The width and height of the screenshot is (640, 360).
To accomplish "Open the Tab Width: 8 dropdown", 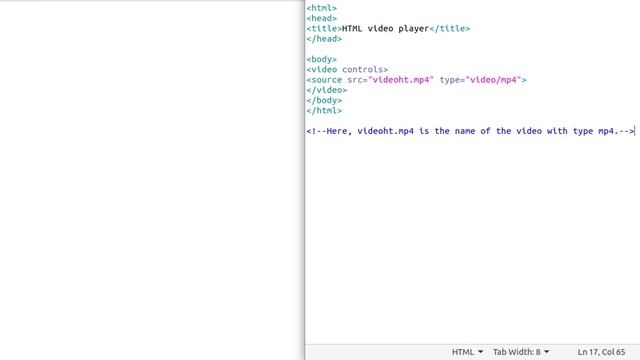I will [521, 352].
